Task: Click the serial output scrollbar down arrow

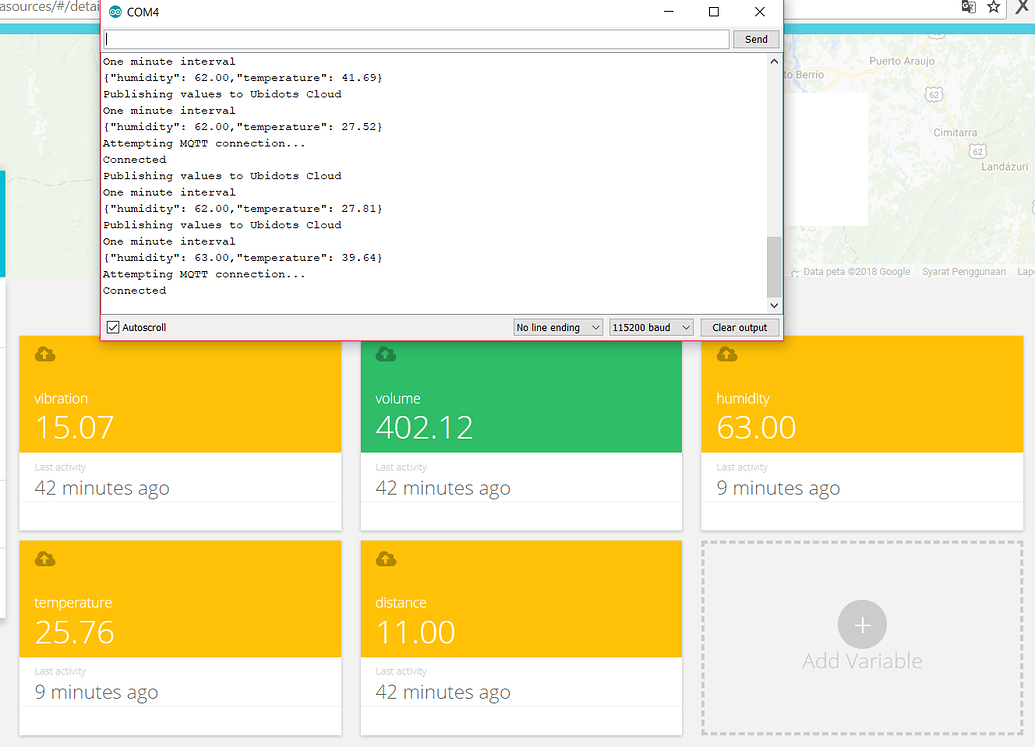Action: (x=774, y=306)
